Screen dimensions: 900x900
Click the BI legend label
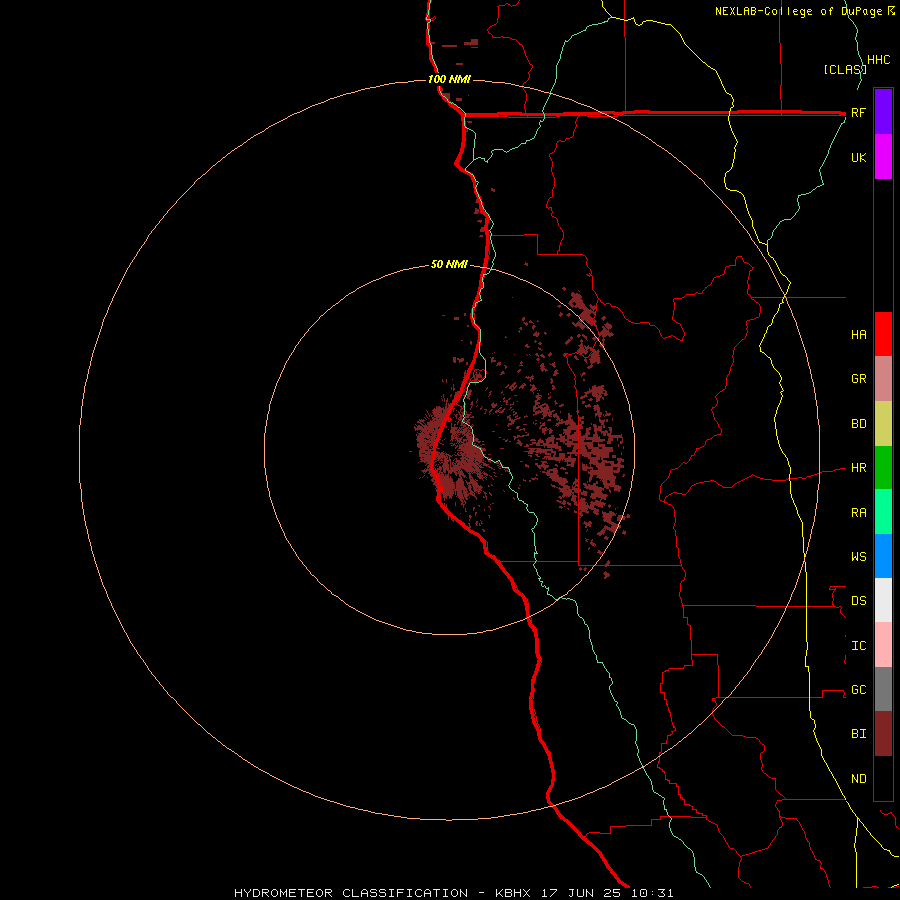click(x=858, y=734)
